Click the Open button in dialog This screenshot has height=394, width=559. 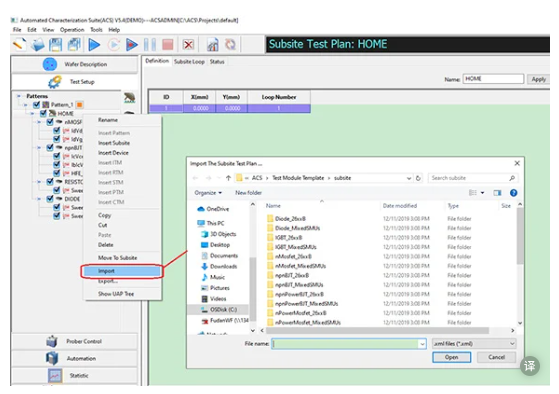point(451,357)
